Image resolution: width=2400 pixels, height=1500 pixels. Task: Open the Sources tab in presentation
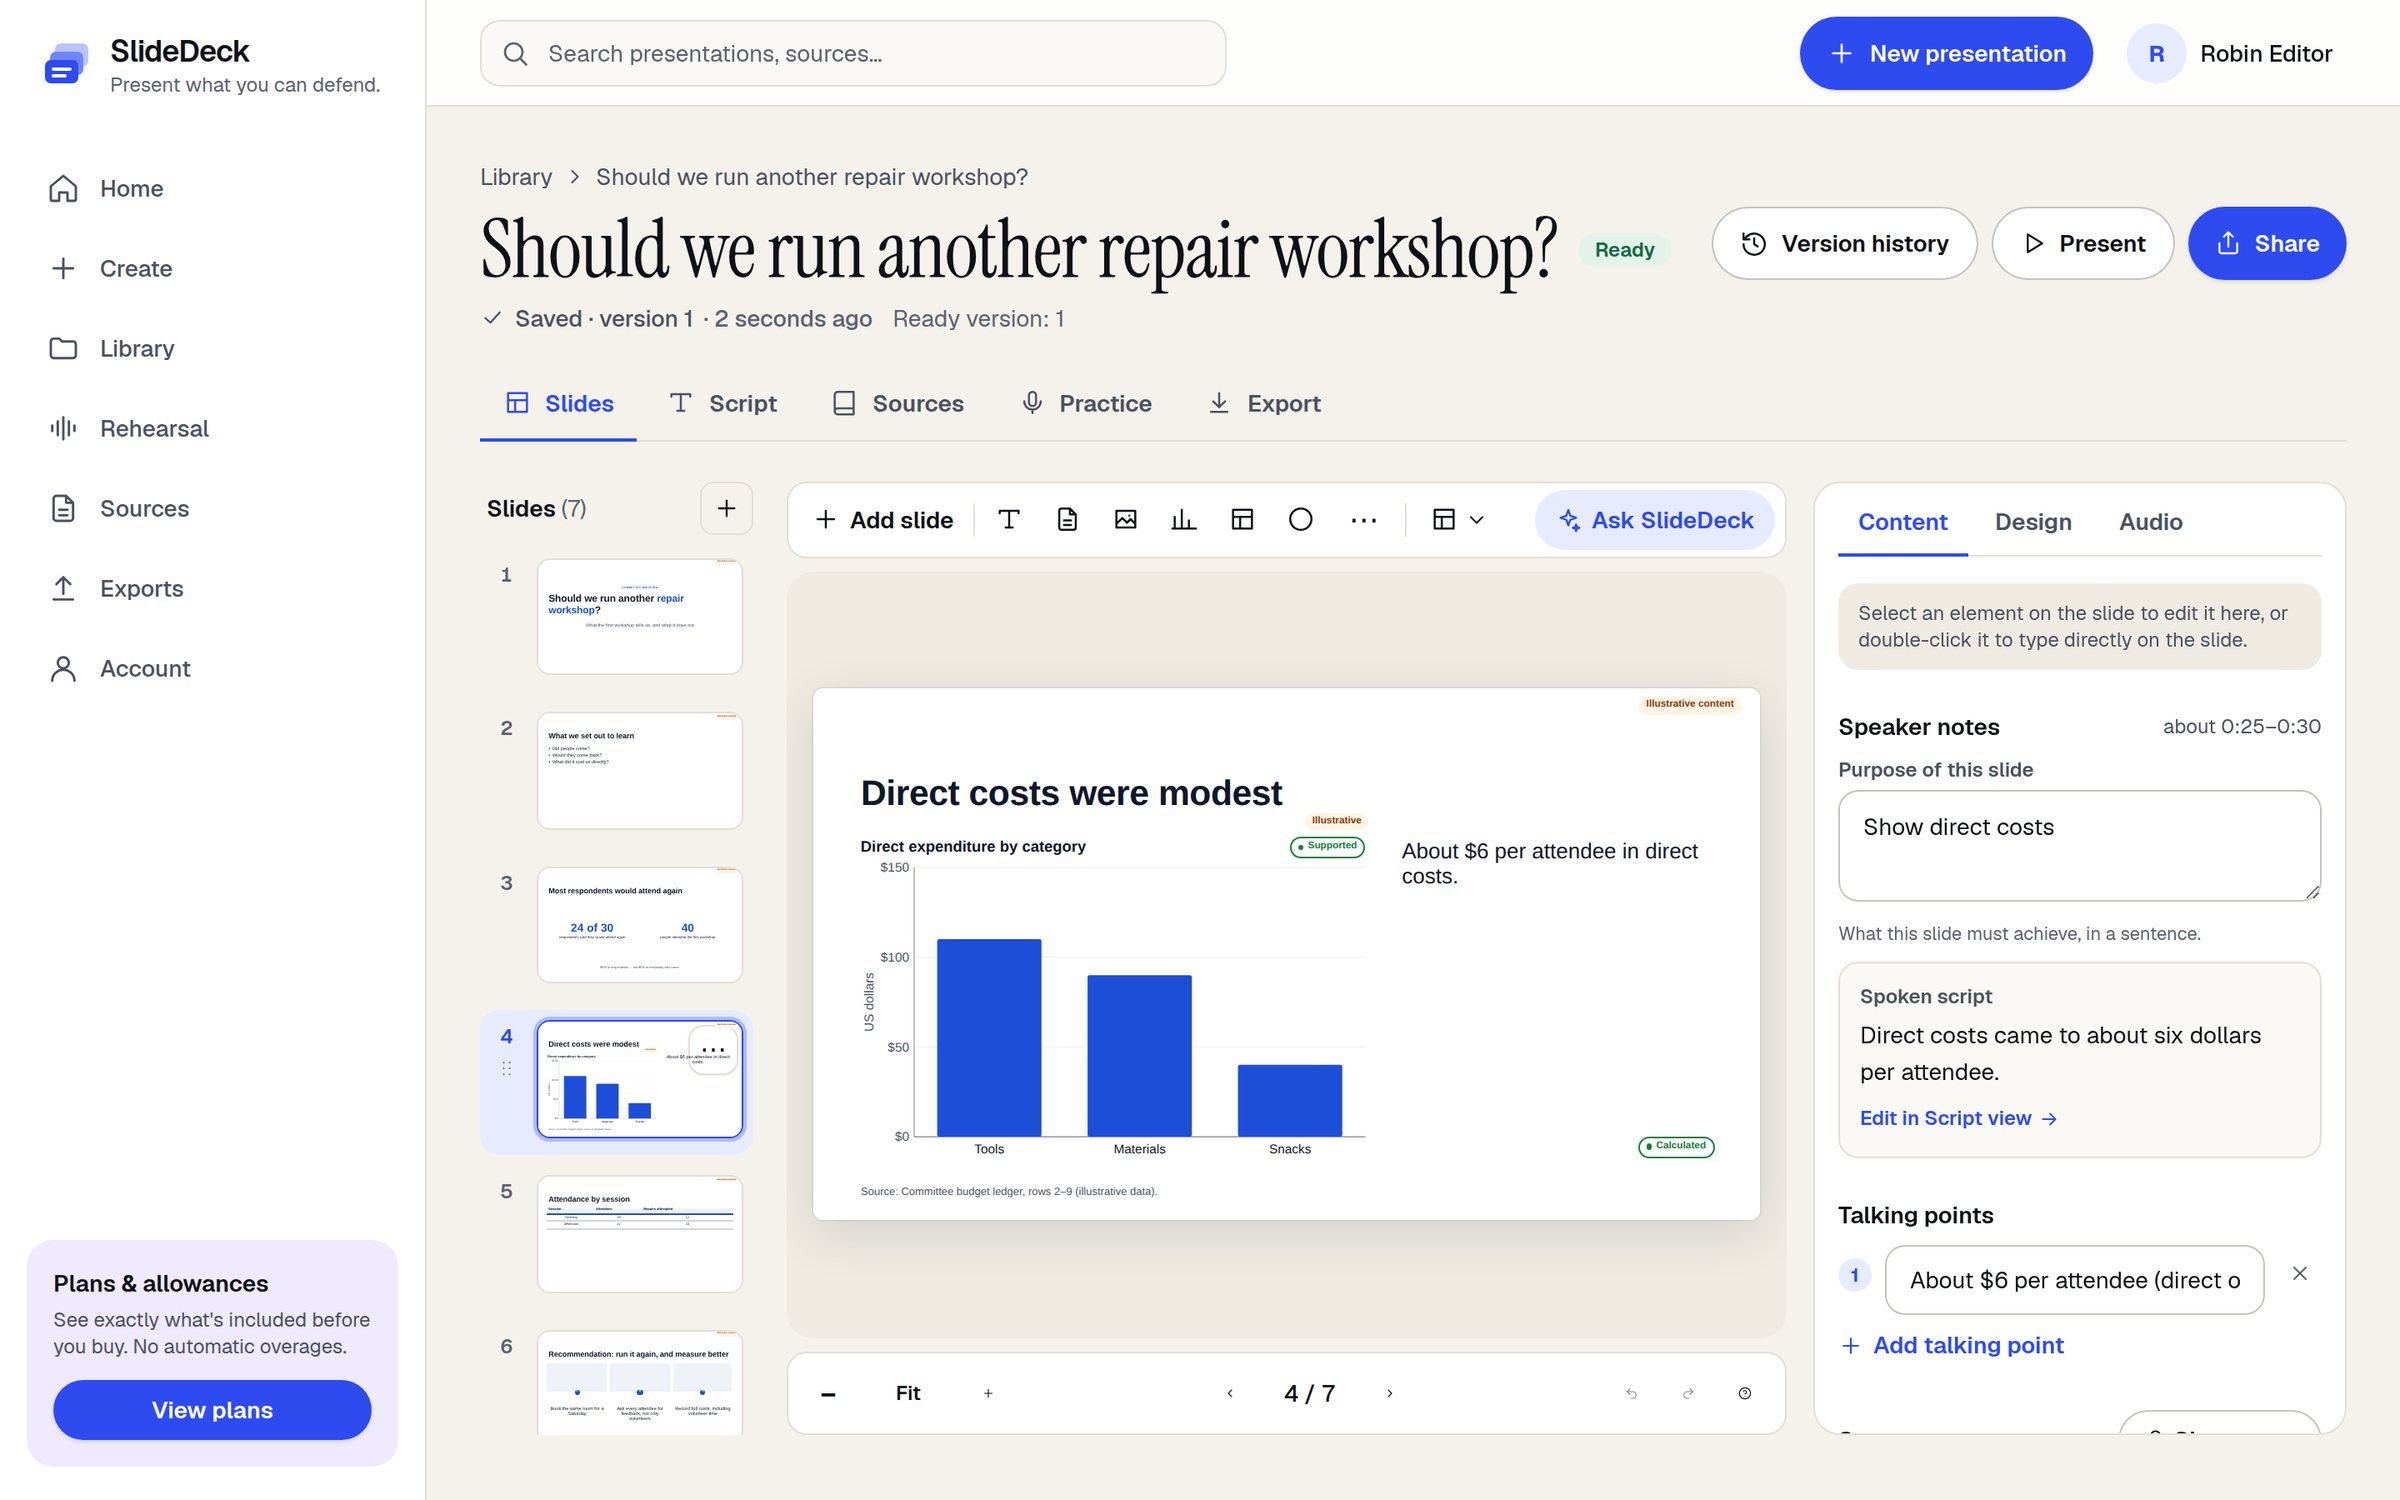point(898,404)
